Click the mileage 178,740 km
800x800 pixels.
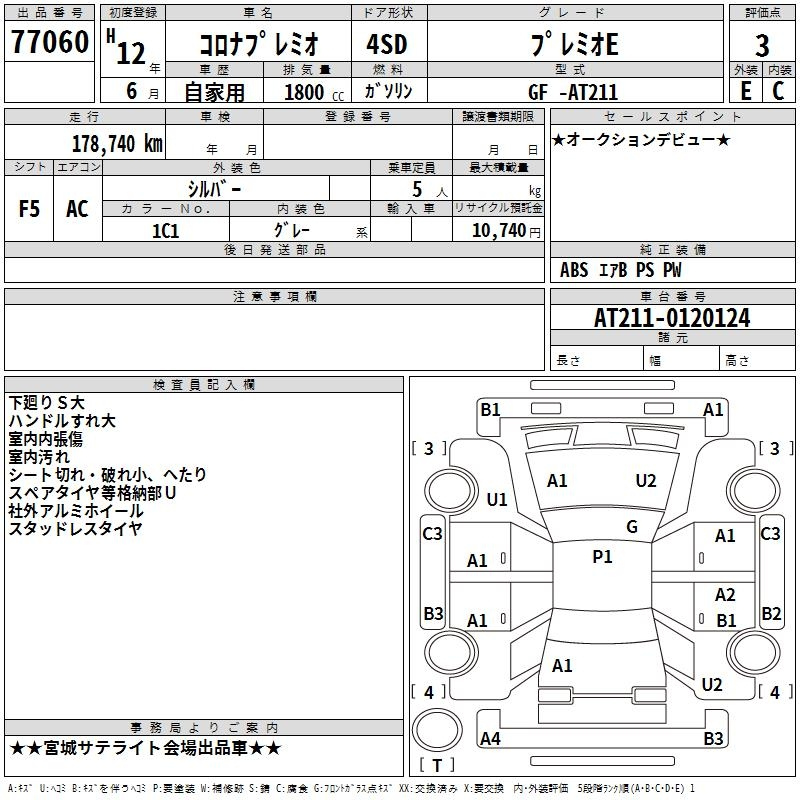tap(117, 144)
